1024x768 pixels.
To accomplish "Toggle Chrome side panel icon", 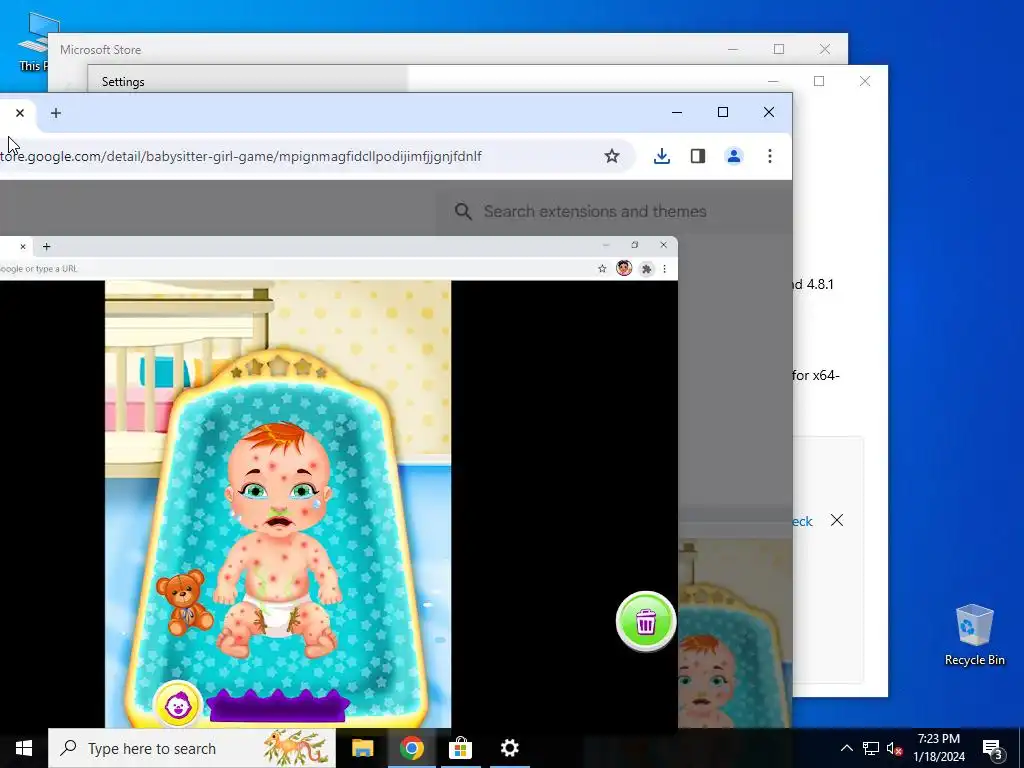I will click(x=697, y=156).
